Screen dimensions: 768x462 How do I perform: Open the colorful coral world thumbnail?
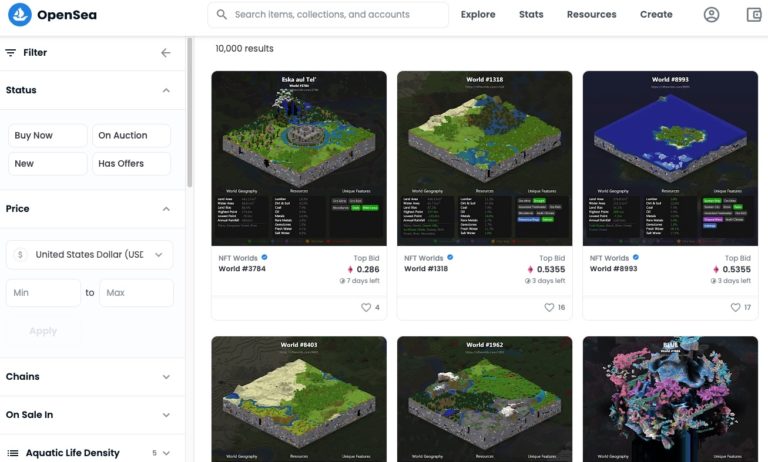coord(670,399)
